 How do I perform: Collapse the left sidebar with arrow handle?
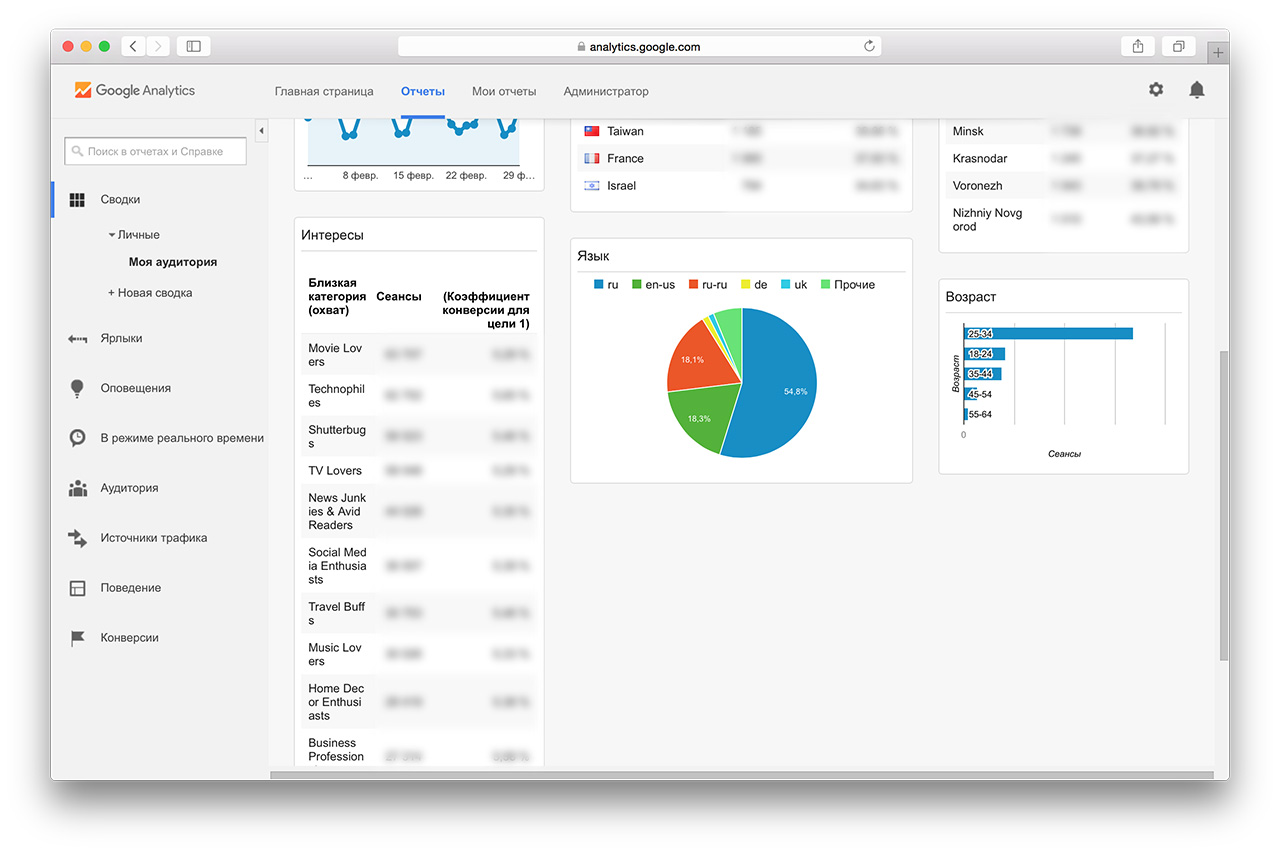click(262, 131)
